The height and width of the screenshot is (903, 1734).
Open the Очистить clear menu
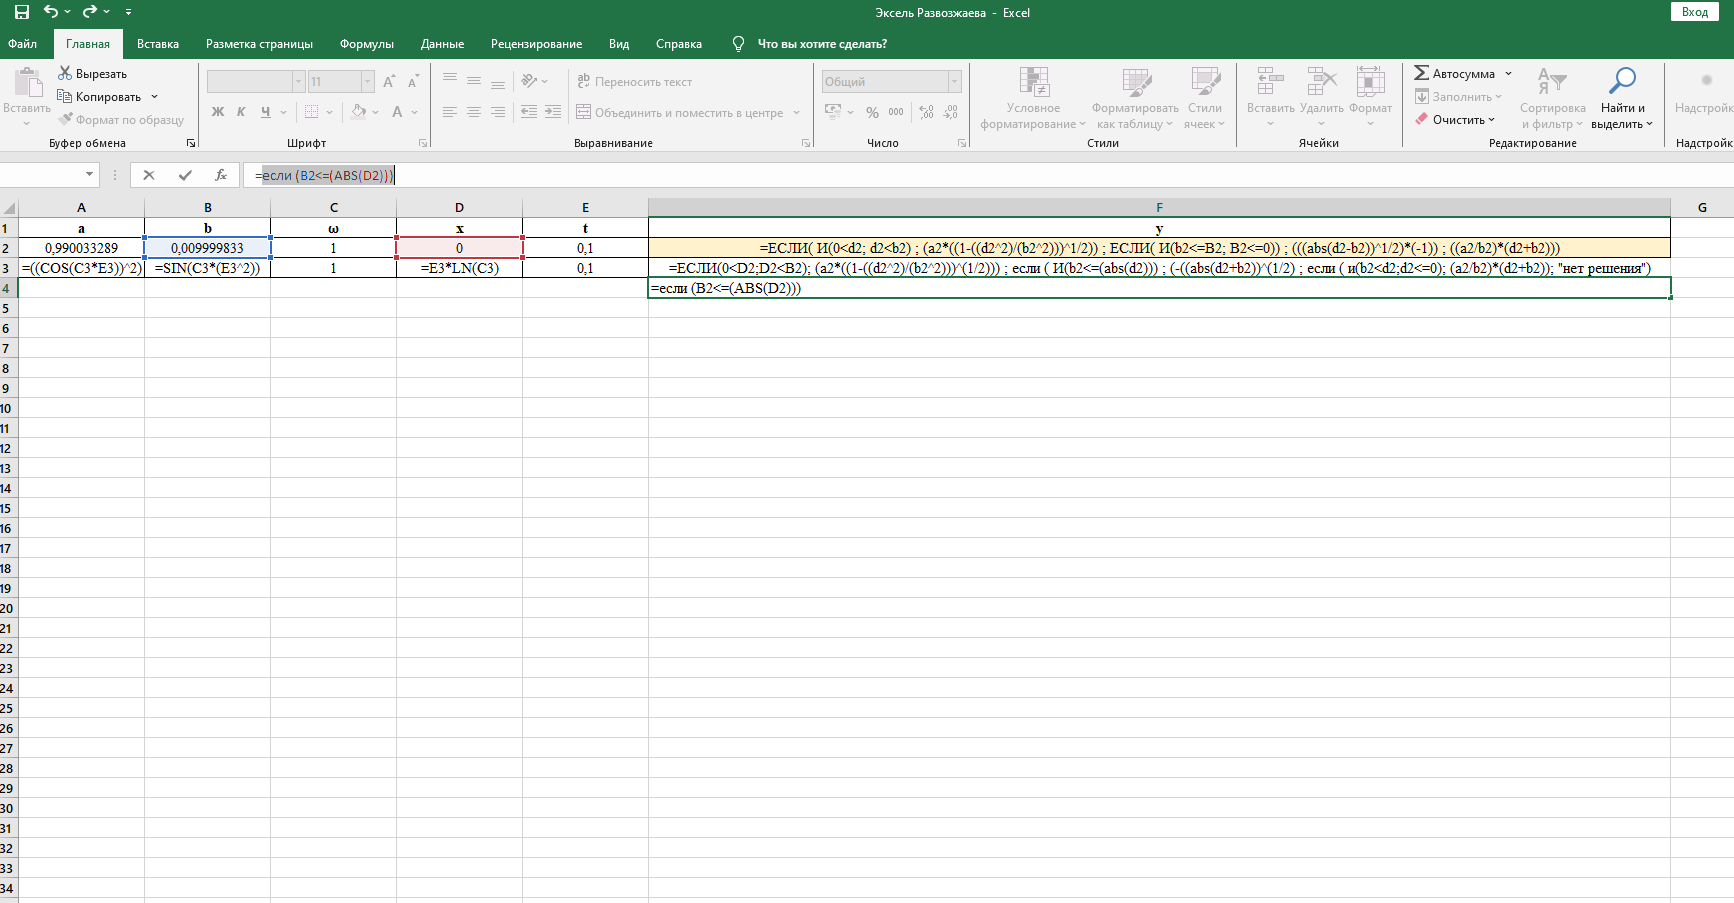[1455, 120]
